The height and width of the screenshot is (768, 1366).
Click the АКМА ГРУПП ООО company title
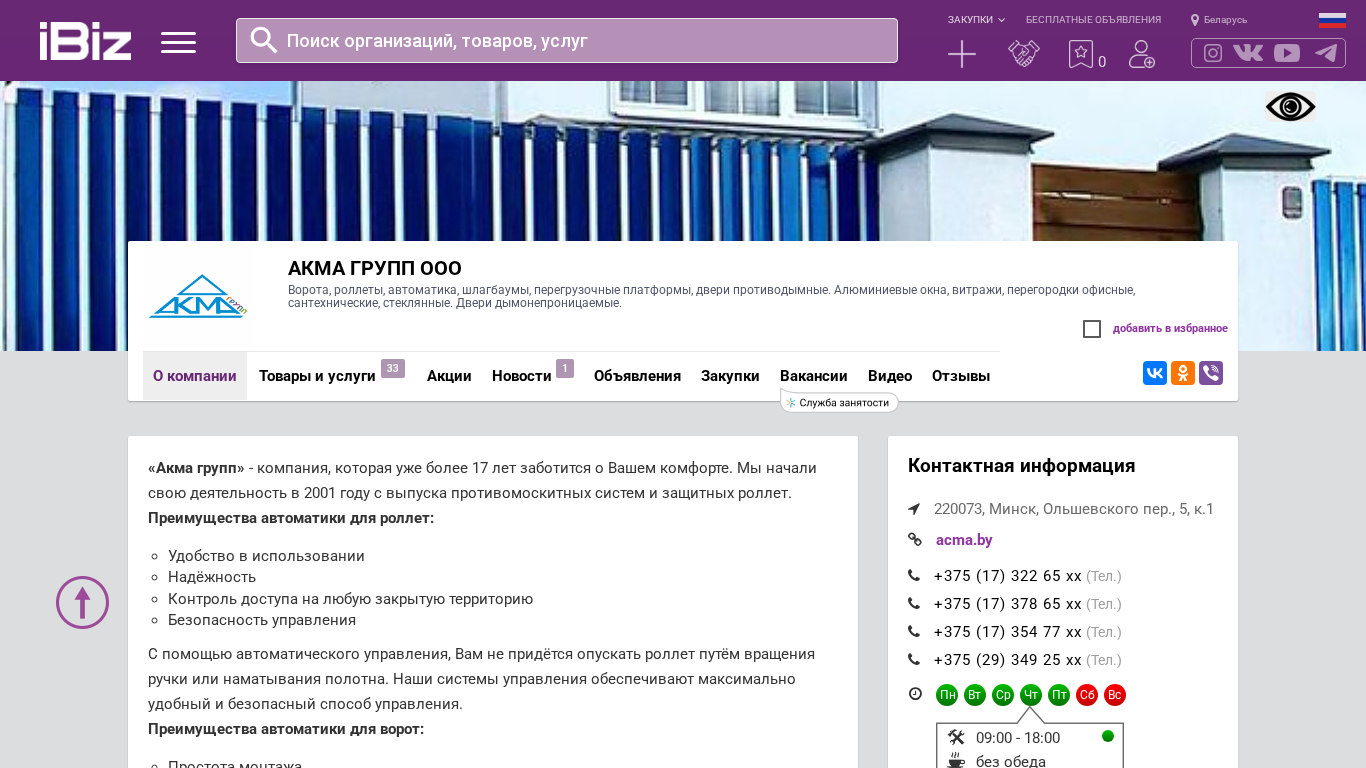point(375,268)
